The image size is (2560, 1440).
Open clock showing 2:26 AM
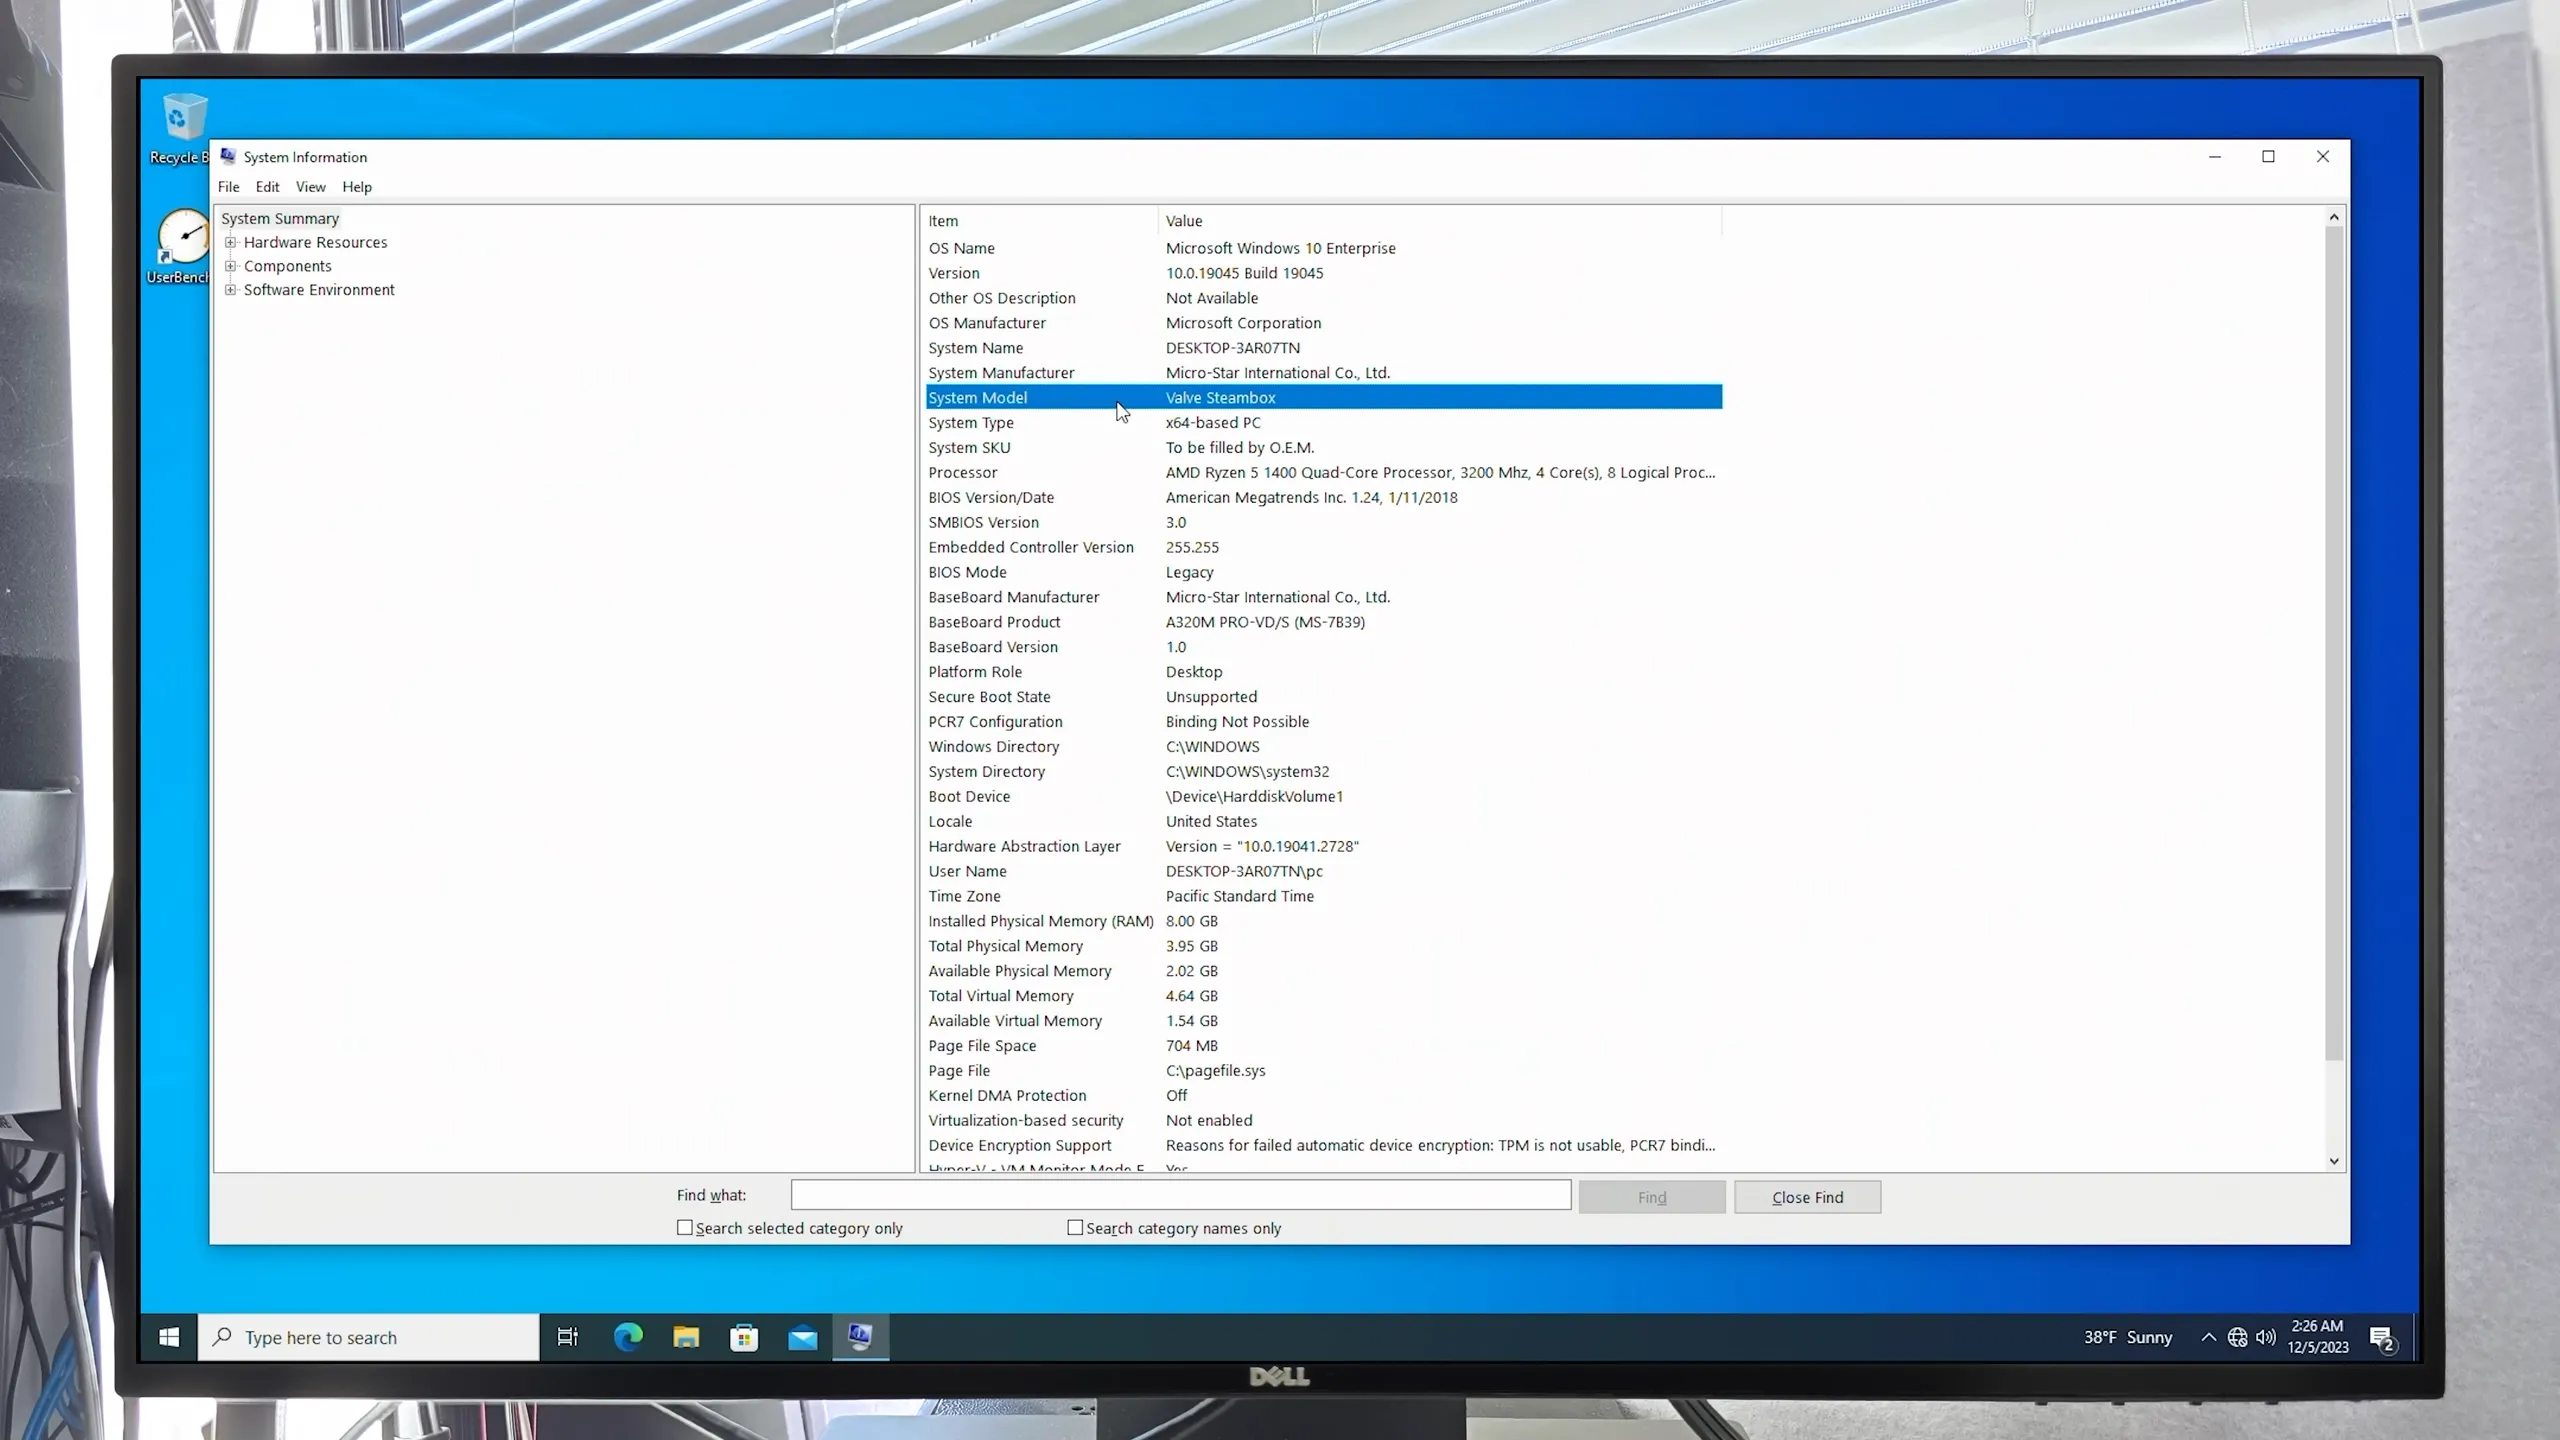pos(2318,1337)
